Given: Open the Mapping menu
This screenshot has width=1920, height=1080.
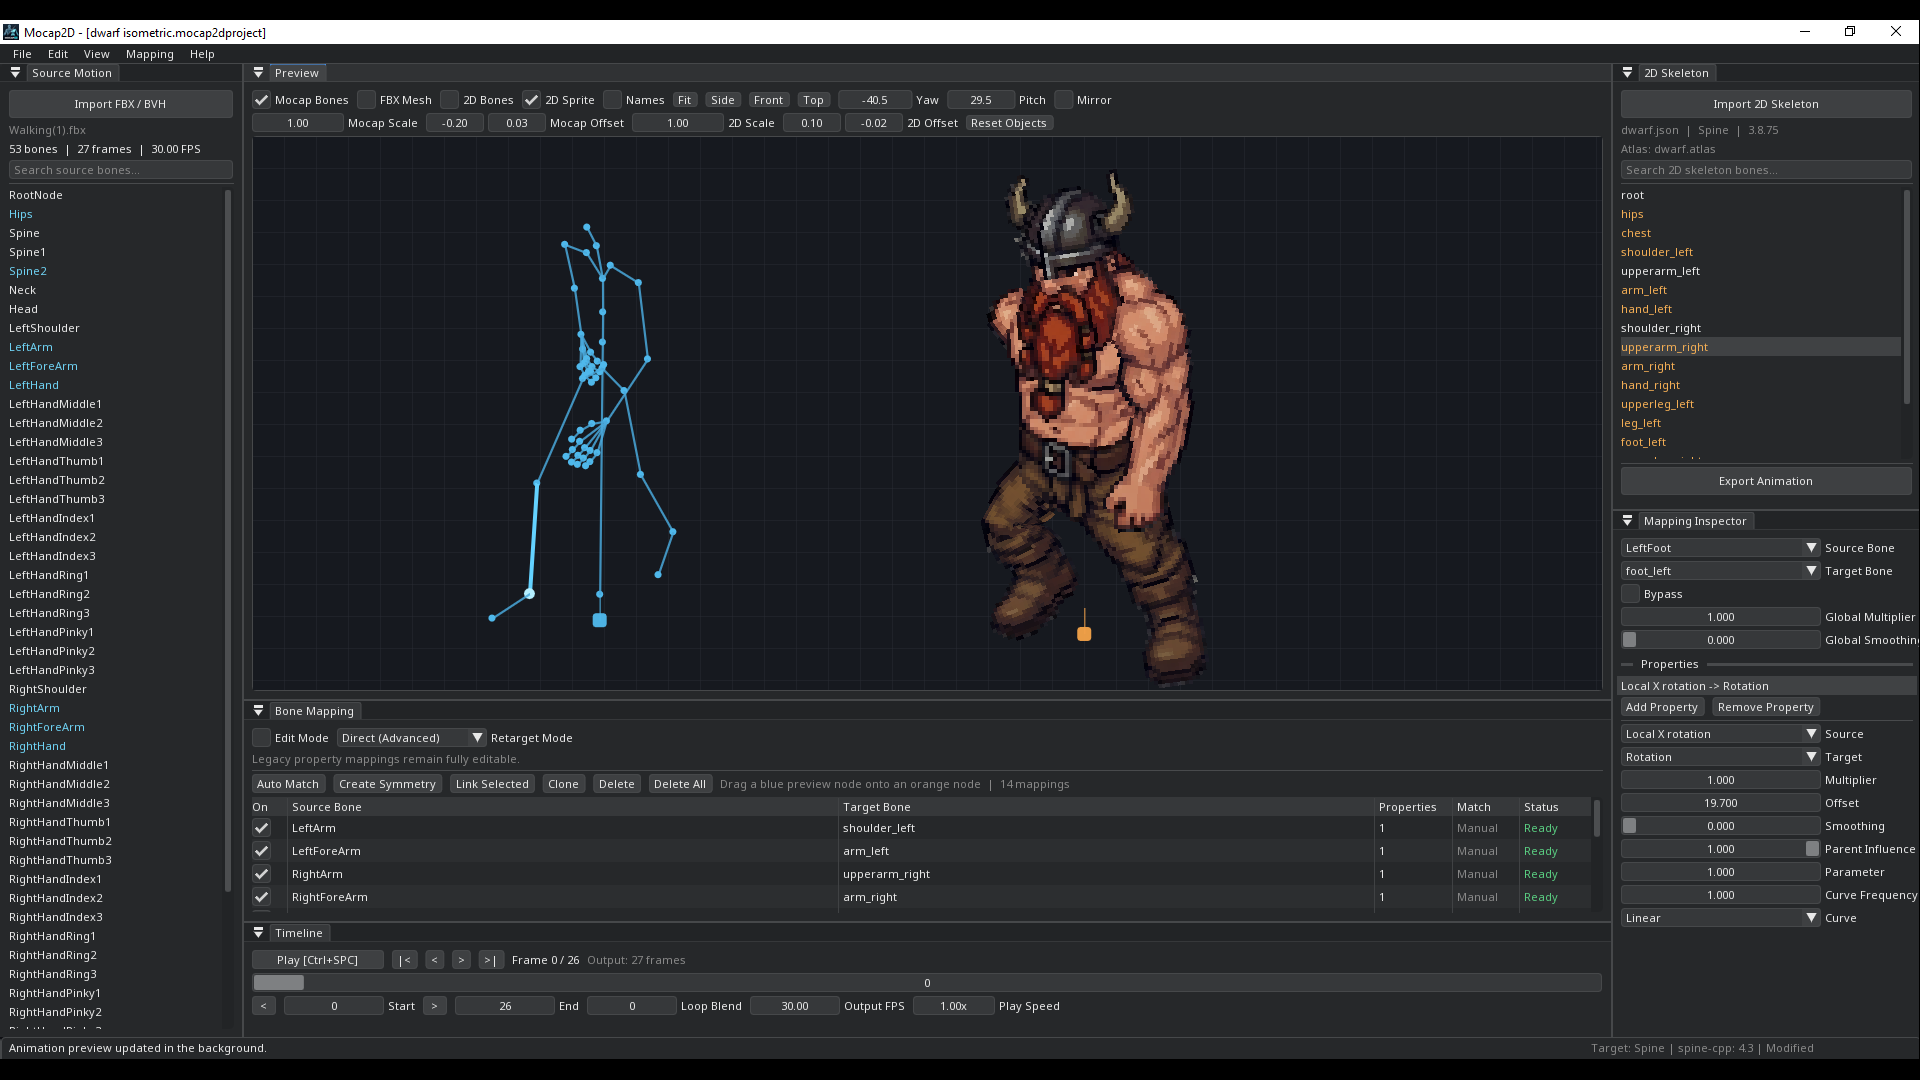Looking at the screenshot, I should 150,54.
